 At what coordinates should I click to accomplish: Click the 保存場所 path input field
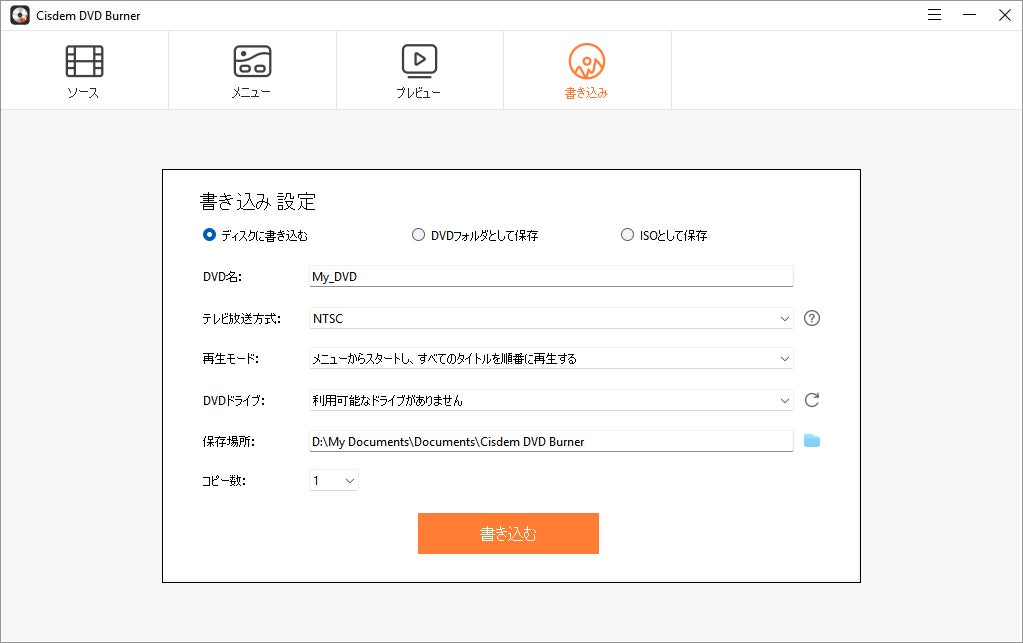(x=551, y=441)
